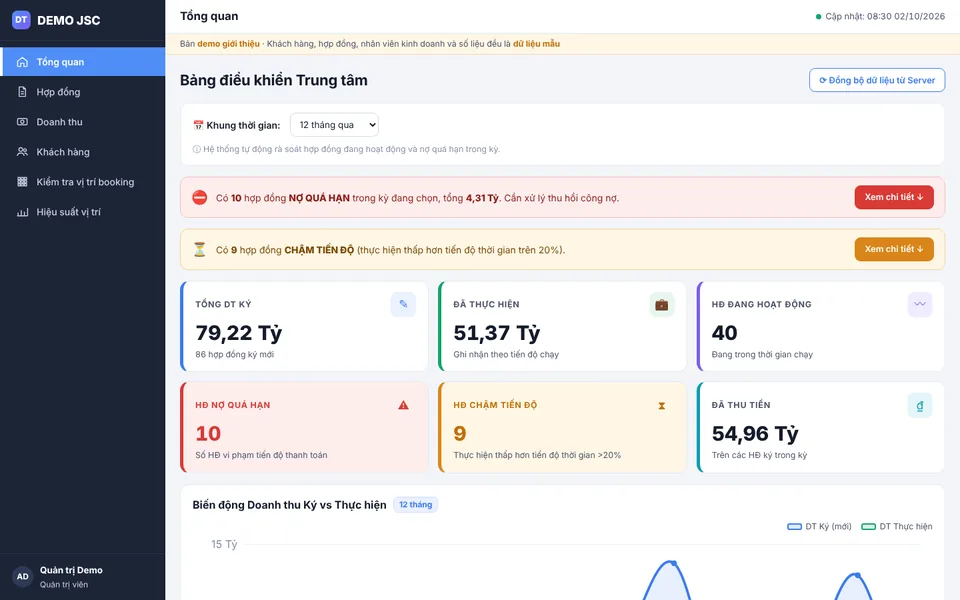Click the Quản trị Demo user profile
Viewport: 960px width, 600px height.
tap(83, 577)
